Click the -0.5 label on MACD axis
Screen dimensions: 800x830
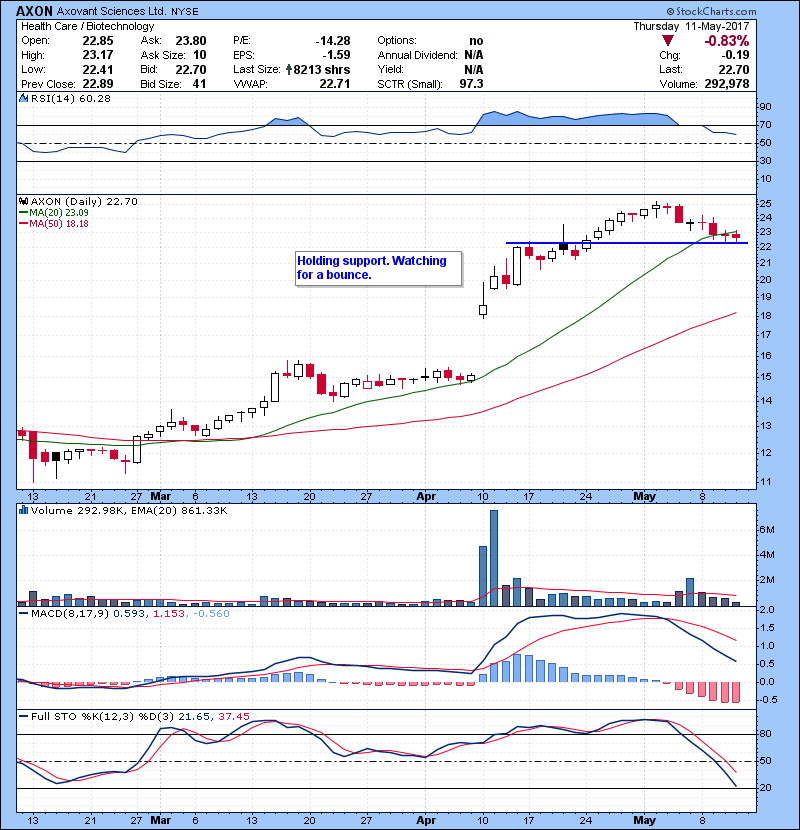click(768, 700)
